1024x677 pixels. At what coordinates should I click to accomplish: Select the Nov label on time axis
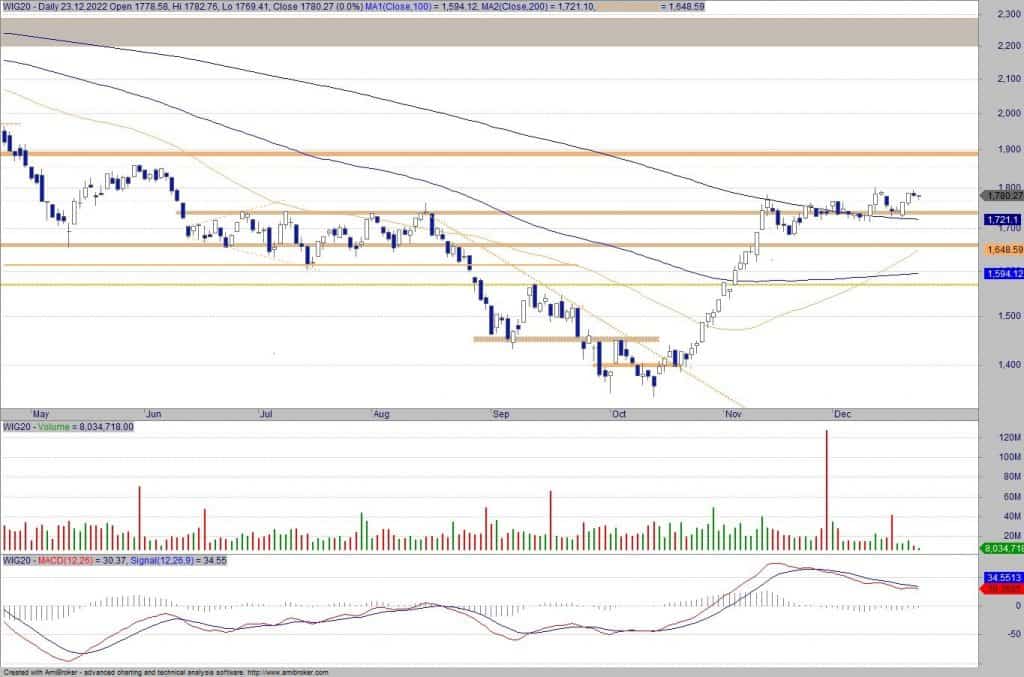(733, 412)
